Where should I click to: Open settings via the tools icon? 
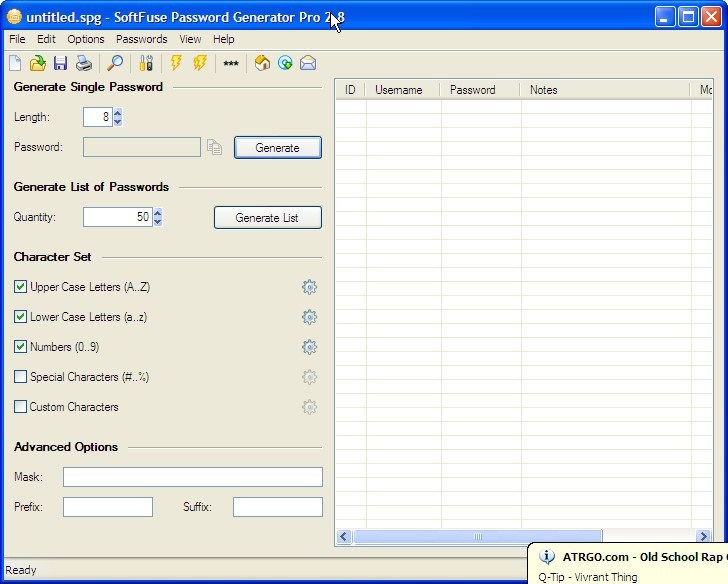pyautogui.click(x=146, y=63)
